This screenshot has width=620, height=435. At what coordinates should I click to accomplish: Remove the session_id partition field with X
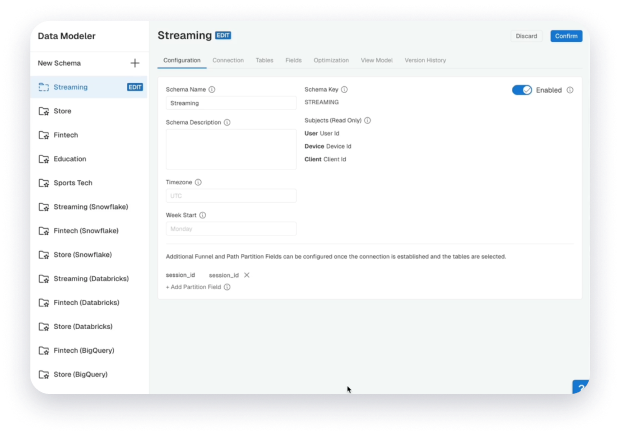[x=247, y=275]
